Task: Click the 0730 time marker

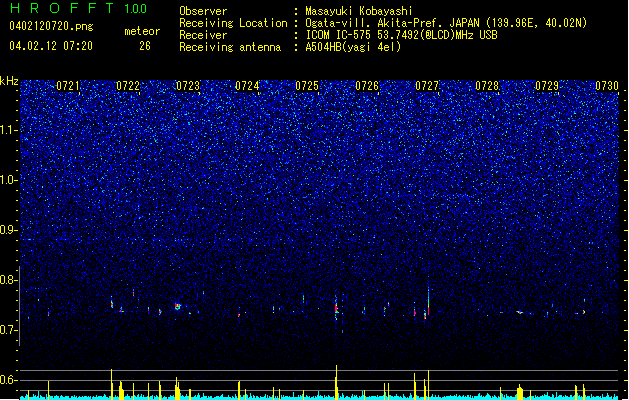Action: 607,86
